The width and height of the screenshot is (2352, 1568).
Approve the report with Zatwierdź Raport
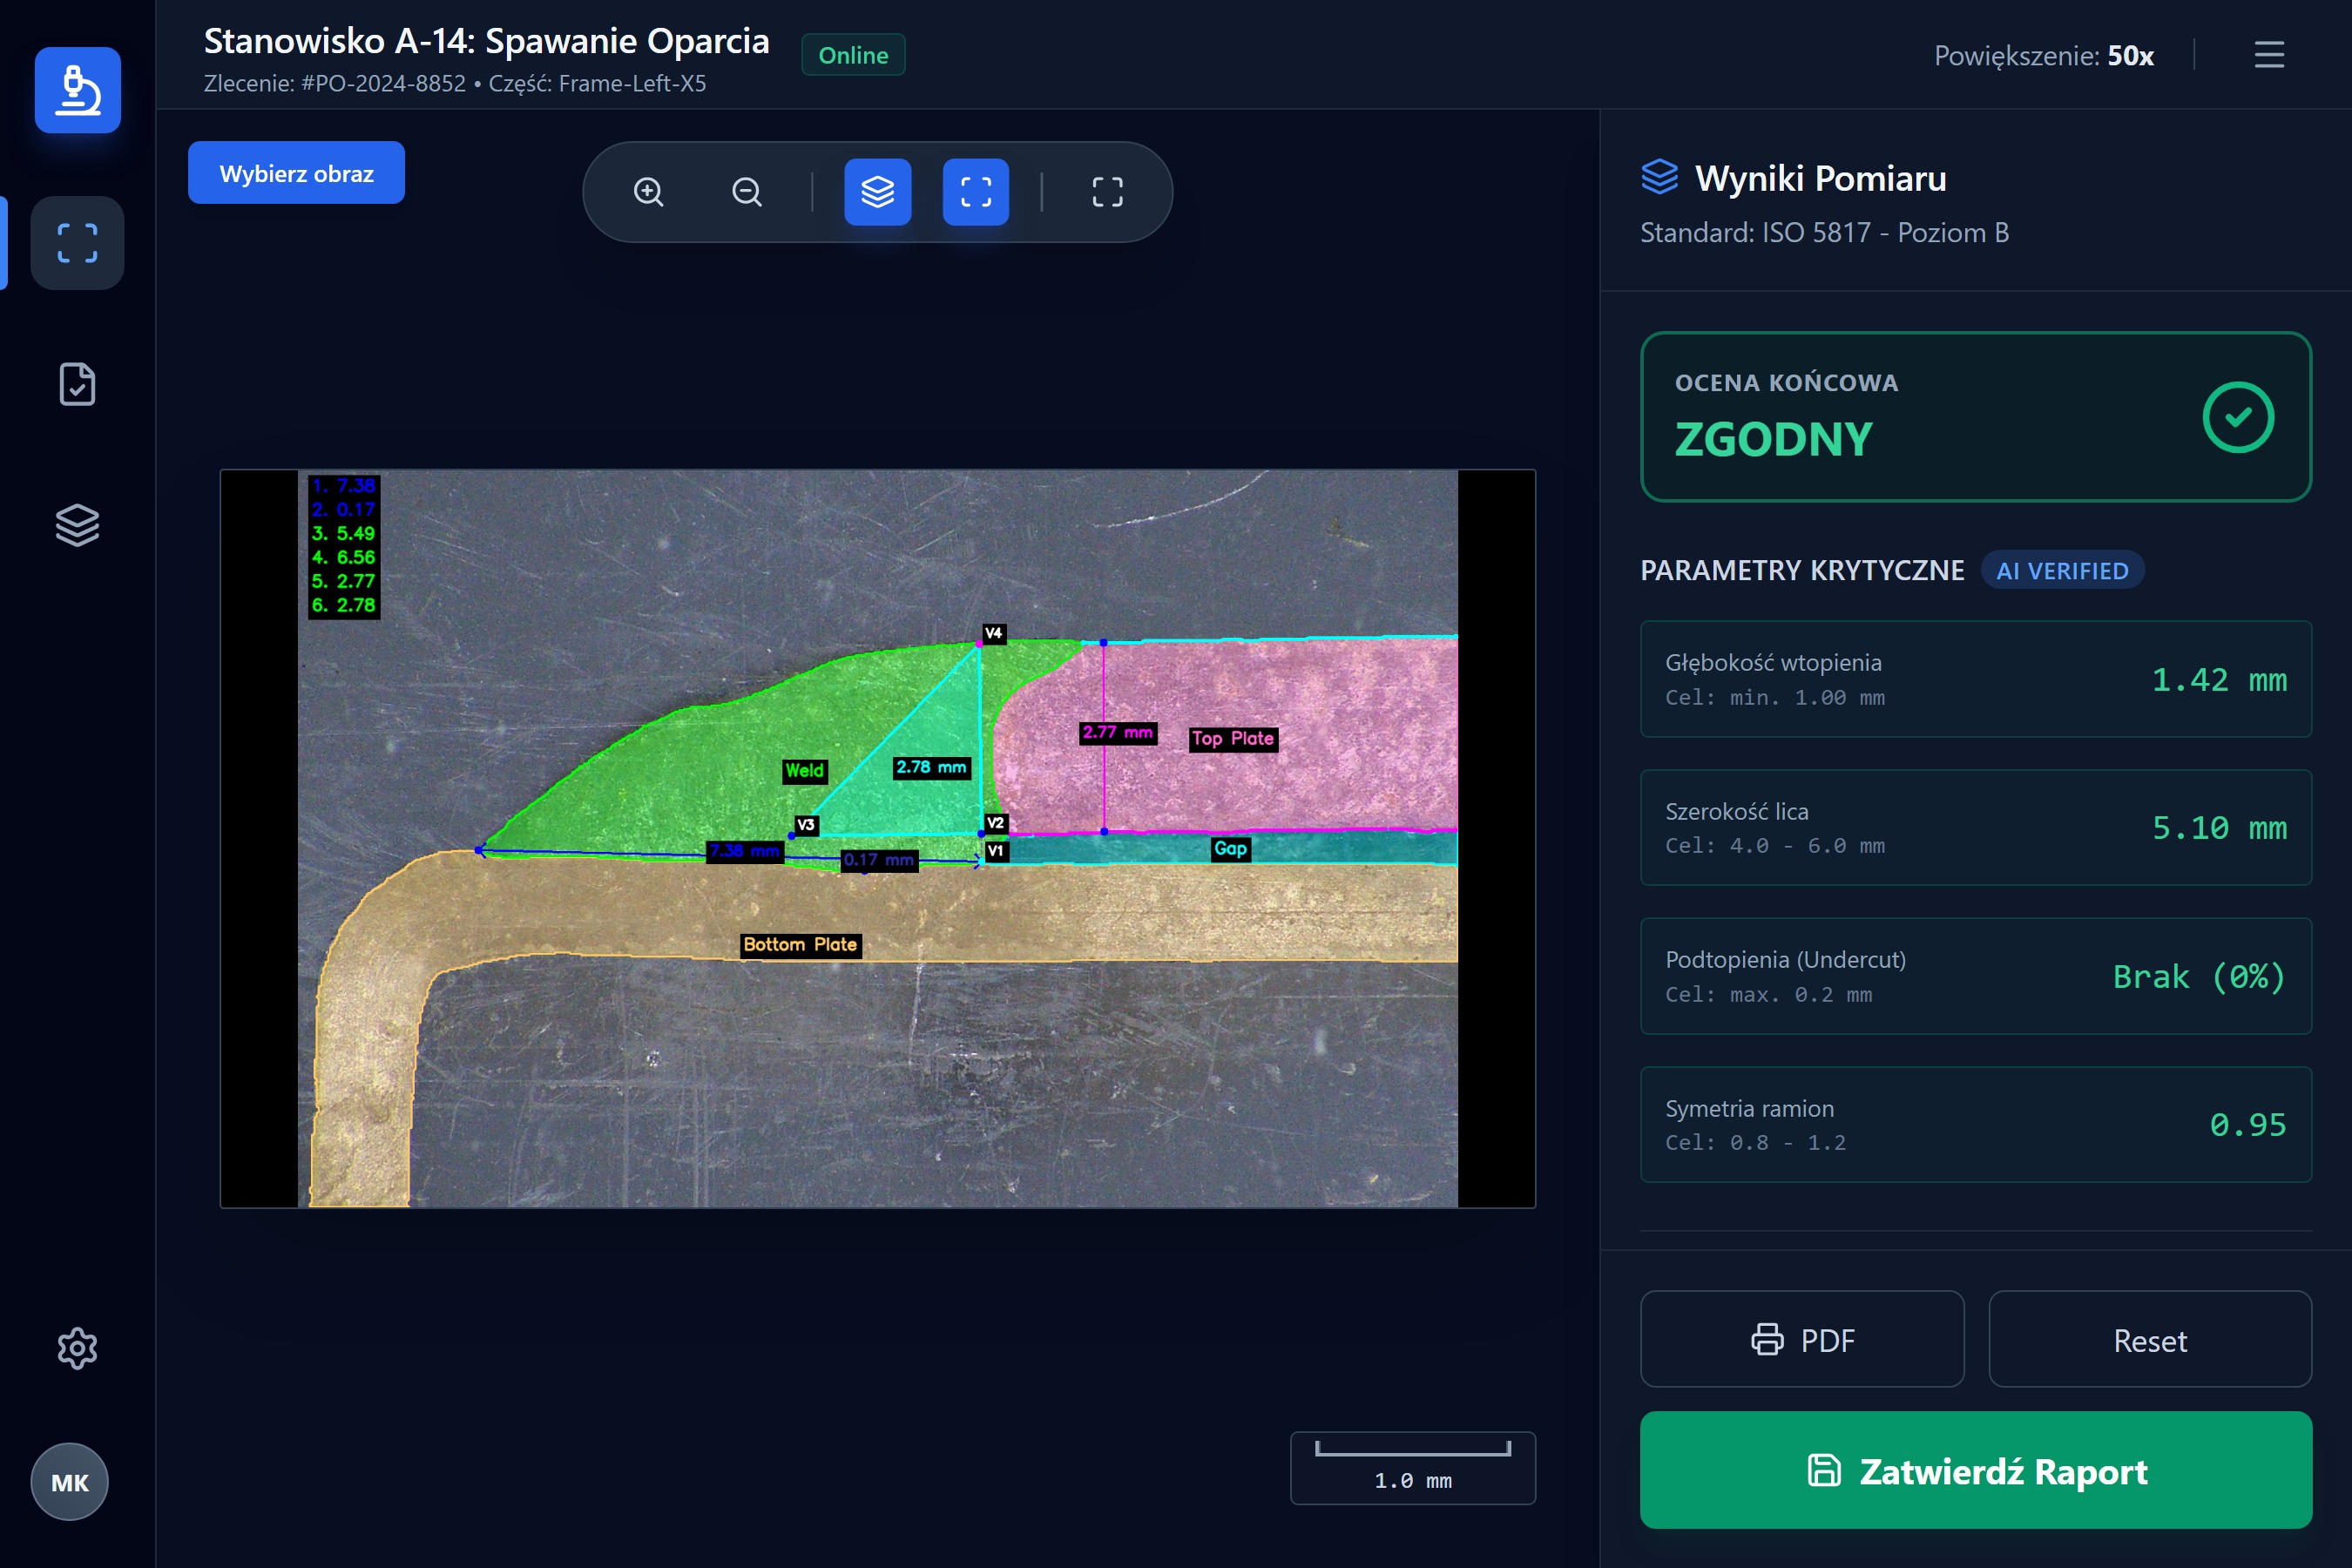1975,1471
